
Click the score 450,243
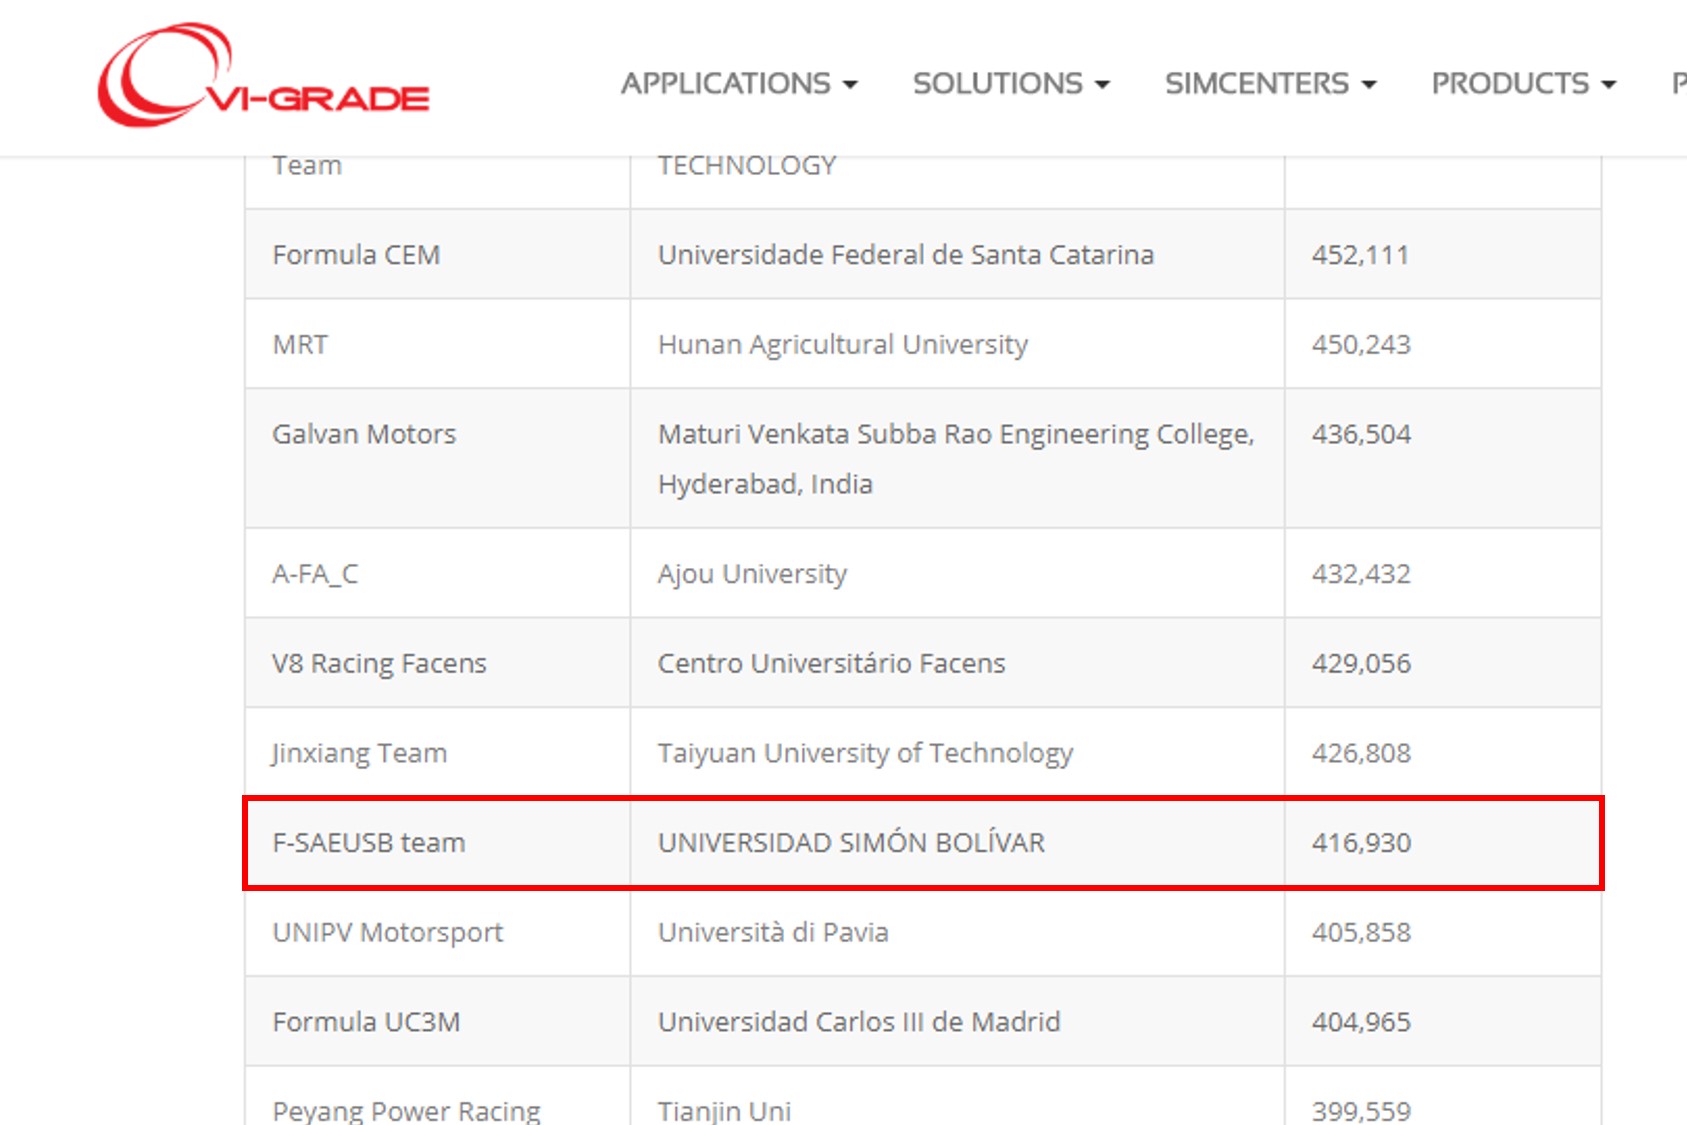point(1361,345)
